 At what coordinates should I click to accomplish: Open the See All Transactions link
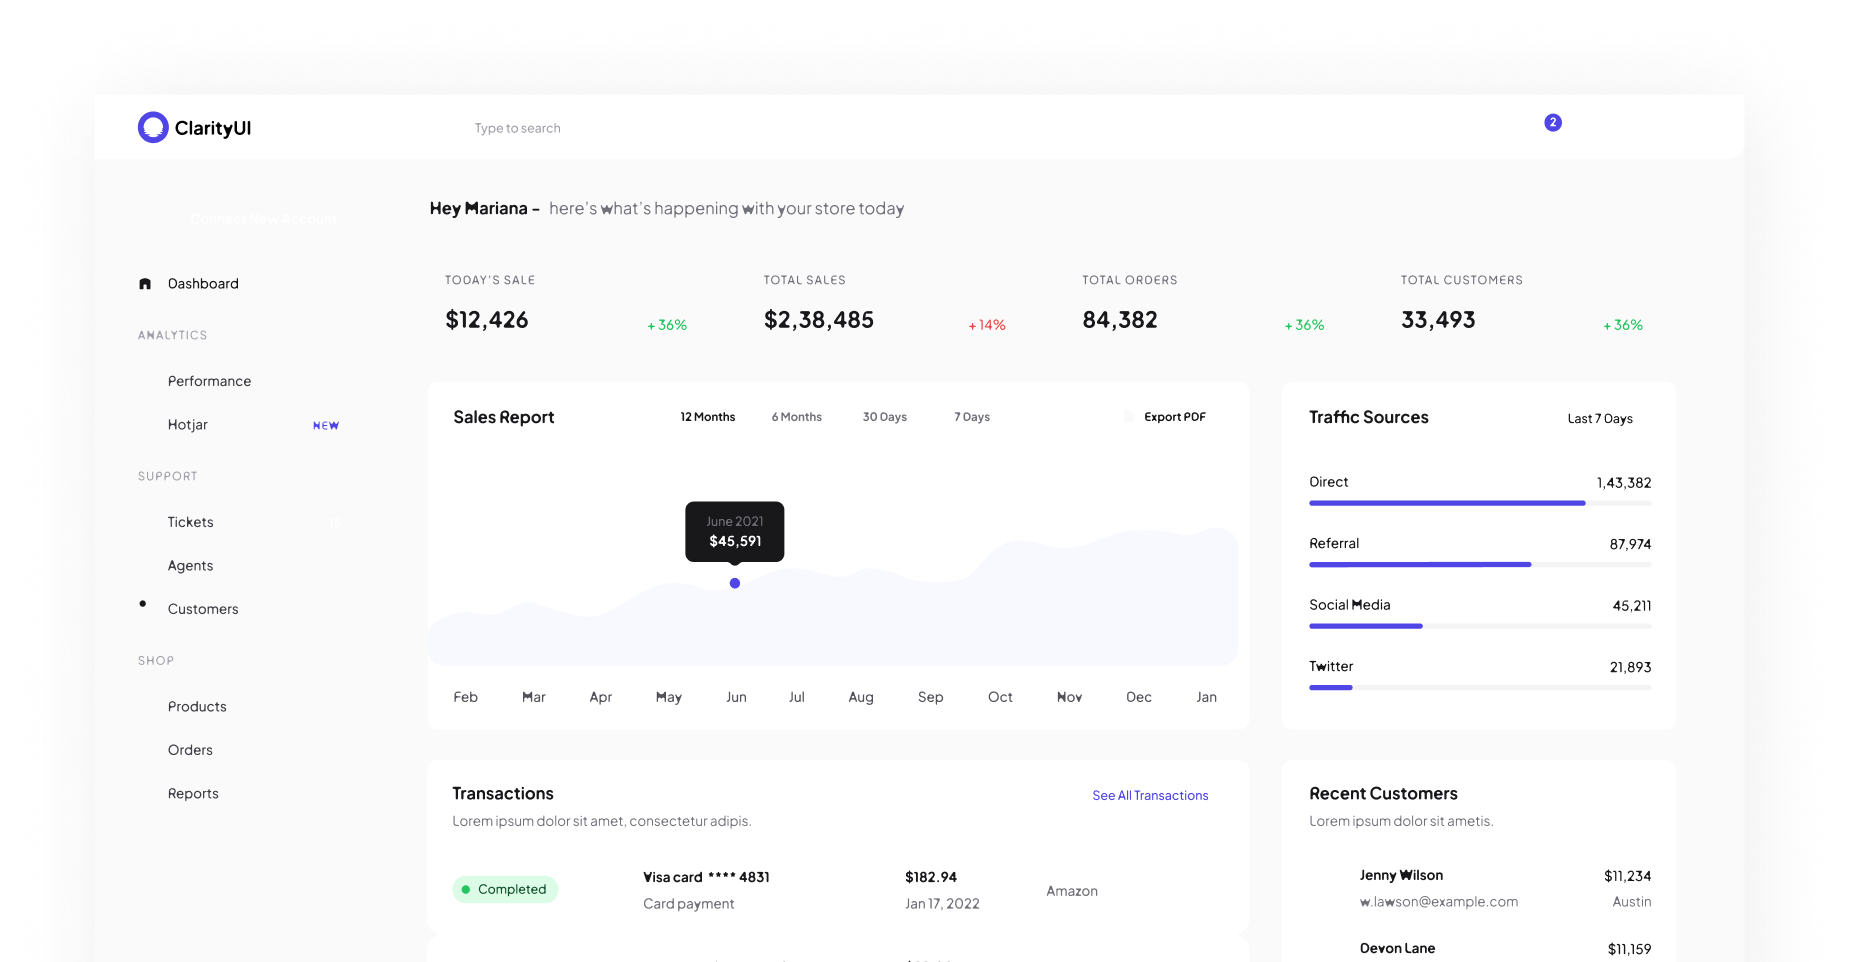point(1149,796)
